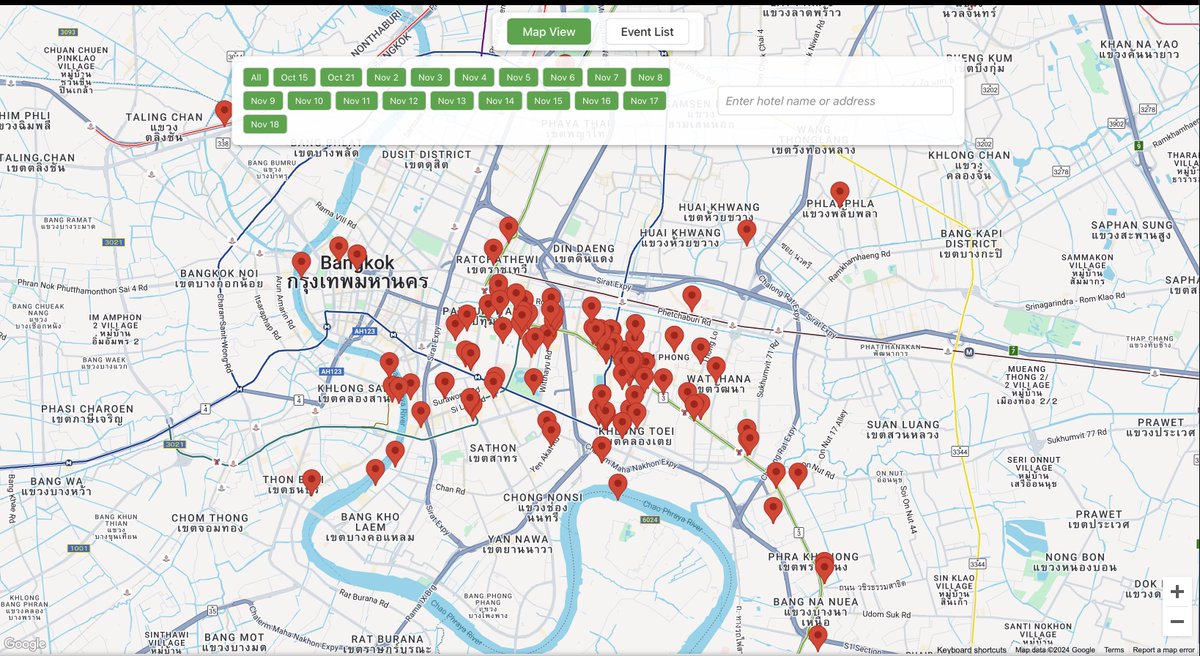Select the All dates filter
The height and width of the screenshot is (656, 1200).
[256, 77]
